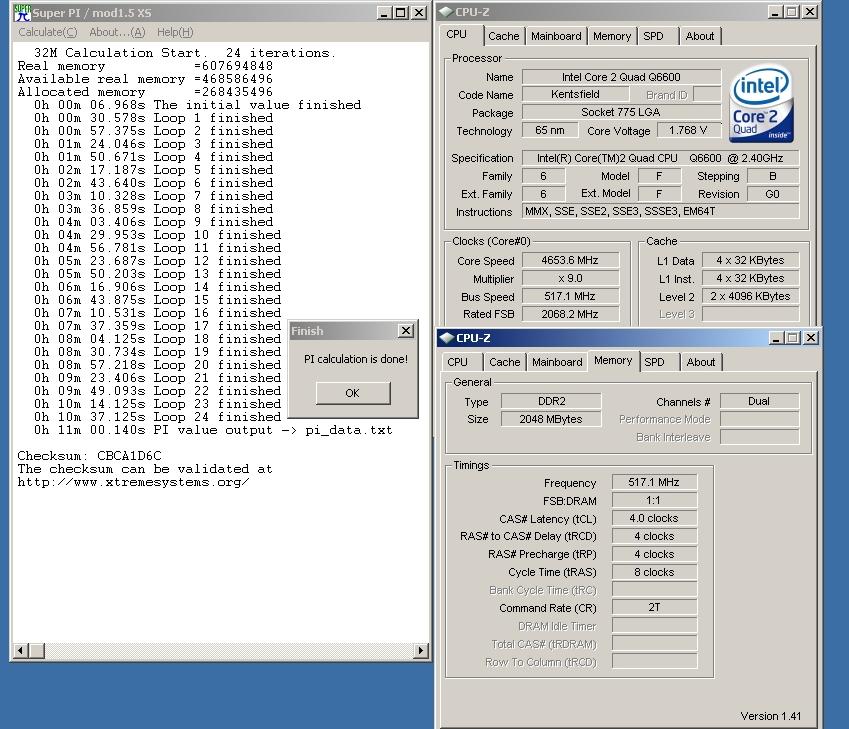Image resolution: width=849 pixels, height=729 pixels.
Task: Close the lower CPU-Z window
Action: click(811, 338)
